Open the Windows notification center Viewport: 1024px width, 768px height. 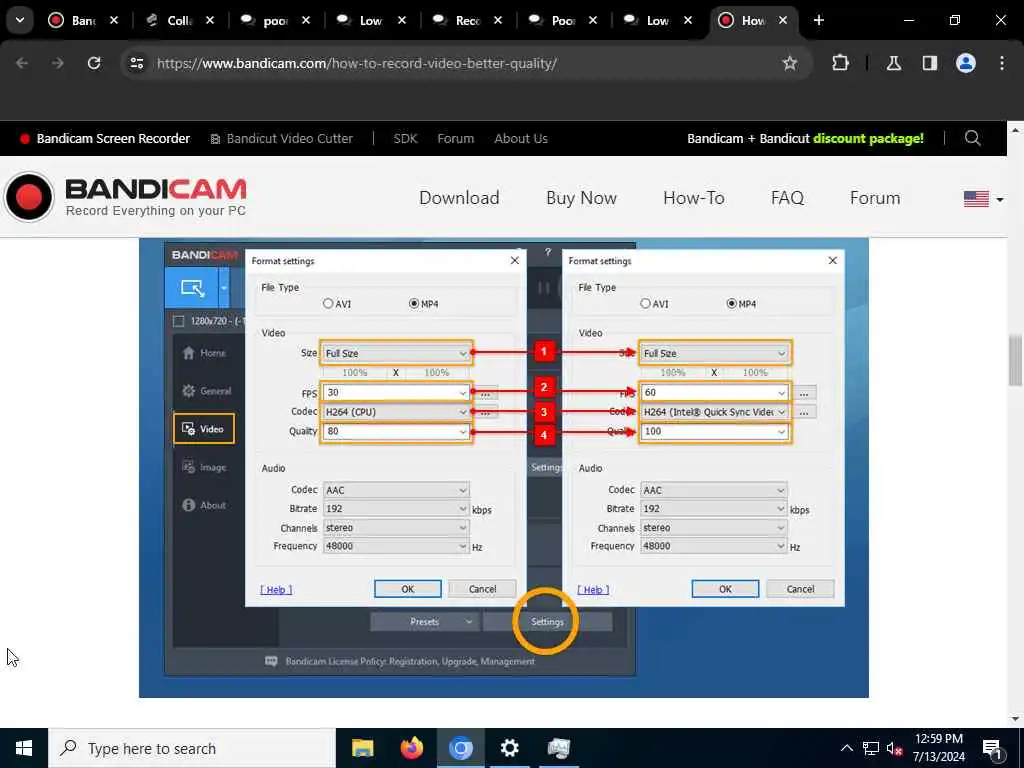coord(993,748)
